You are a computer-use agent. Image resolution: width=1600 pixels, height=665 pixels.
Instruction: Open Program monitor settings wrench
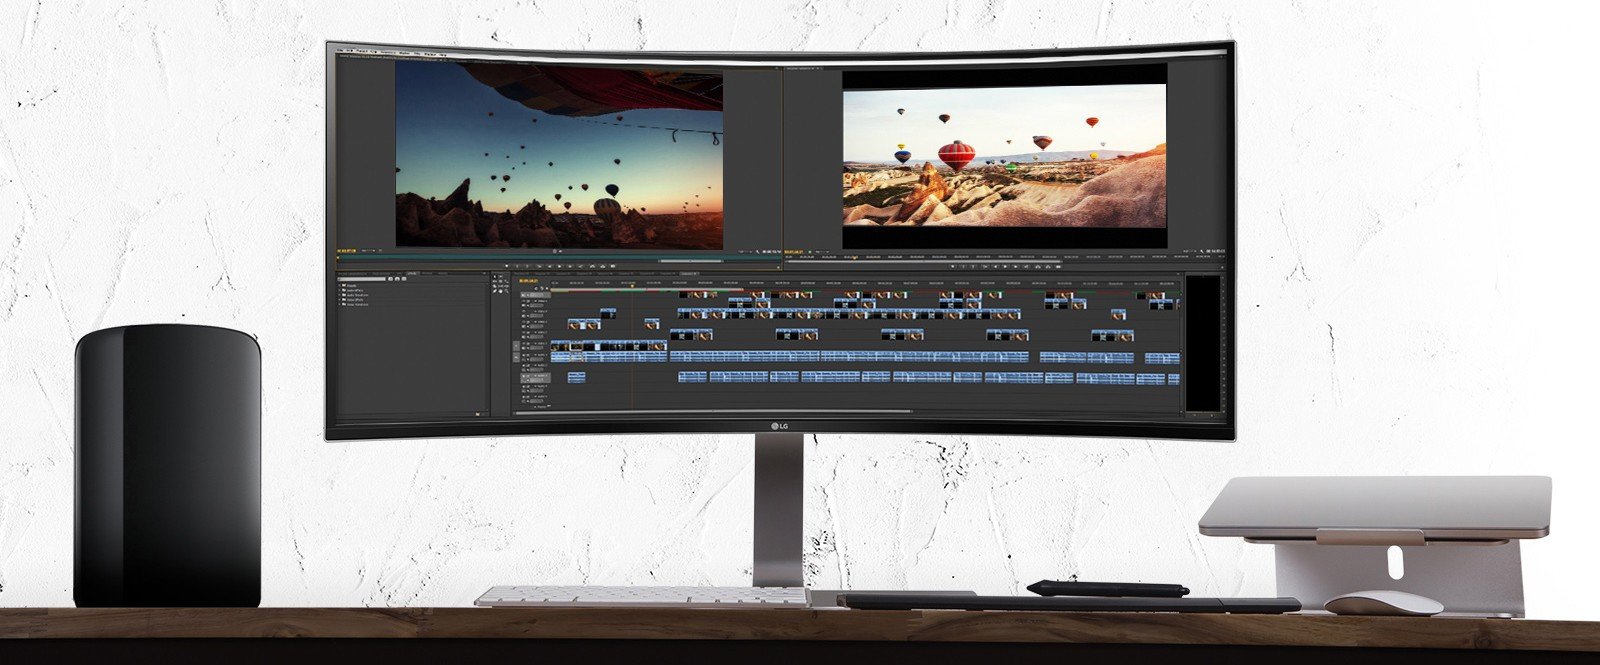pos(1202,251)
